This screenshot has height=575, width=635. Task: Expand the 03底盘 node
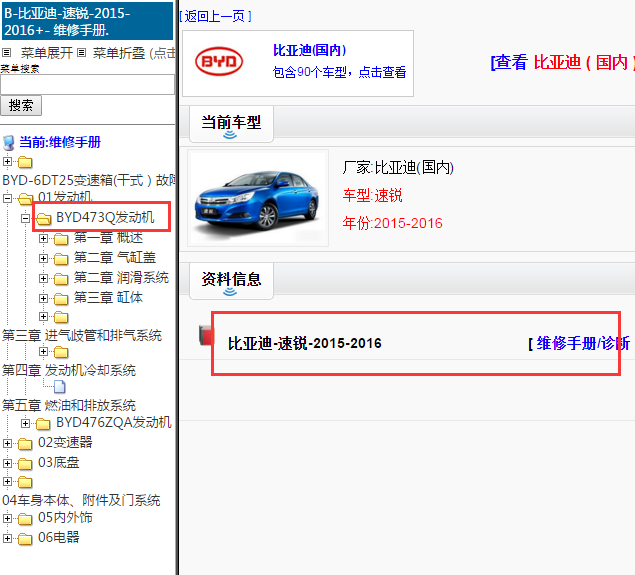(7, 463)
